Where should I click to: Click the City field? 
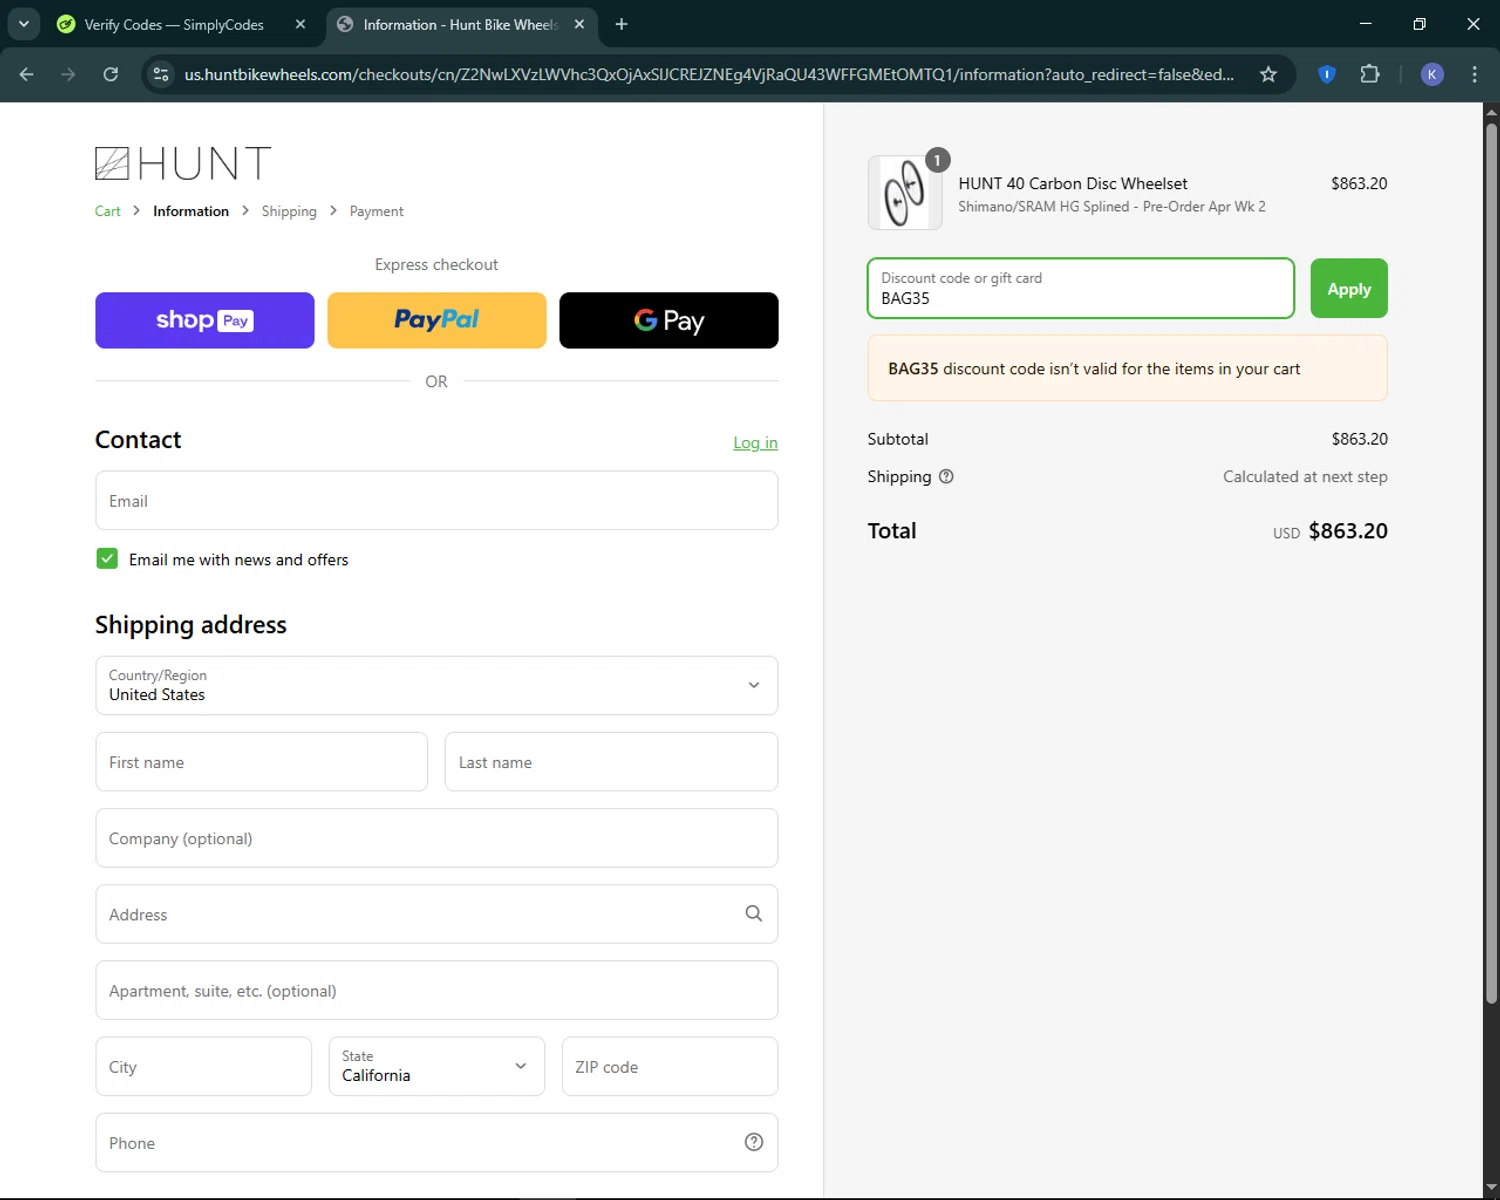pyautogui.click(x=204, y=1066)
